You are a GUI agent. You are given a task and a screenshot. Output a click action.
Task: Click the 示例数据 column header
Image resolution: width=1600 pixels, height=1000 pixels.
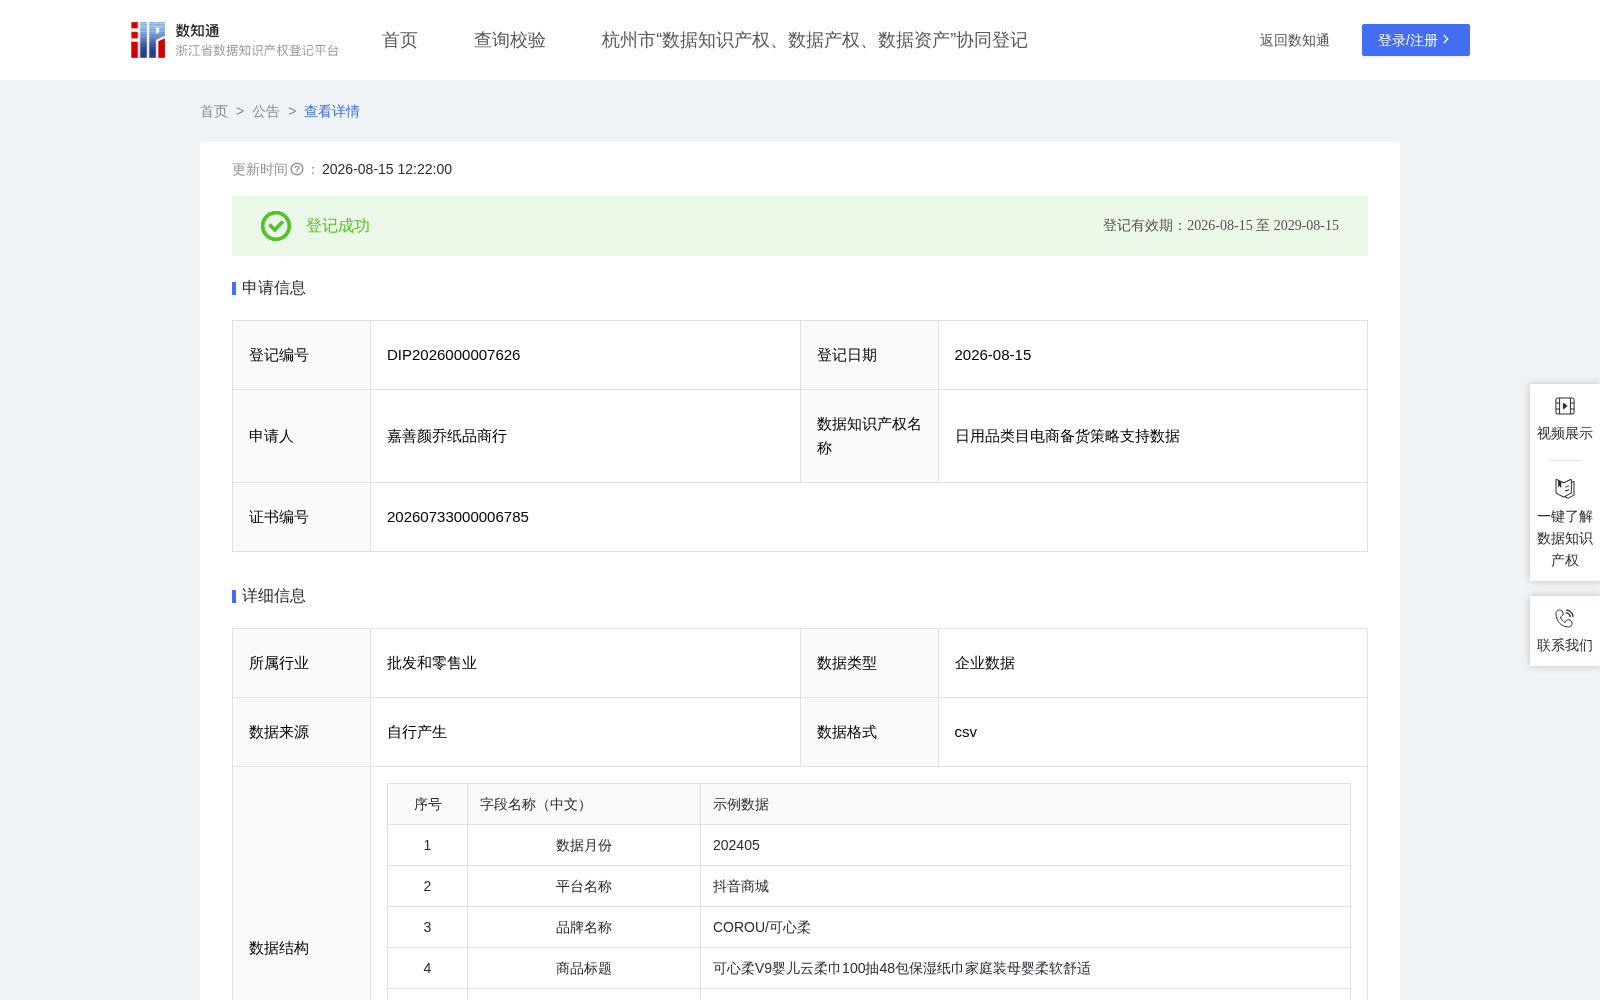click(x=1026, y=804)
